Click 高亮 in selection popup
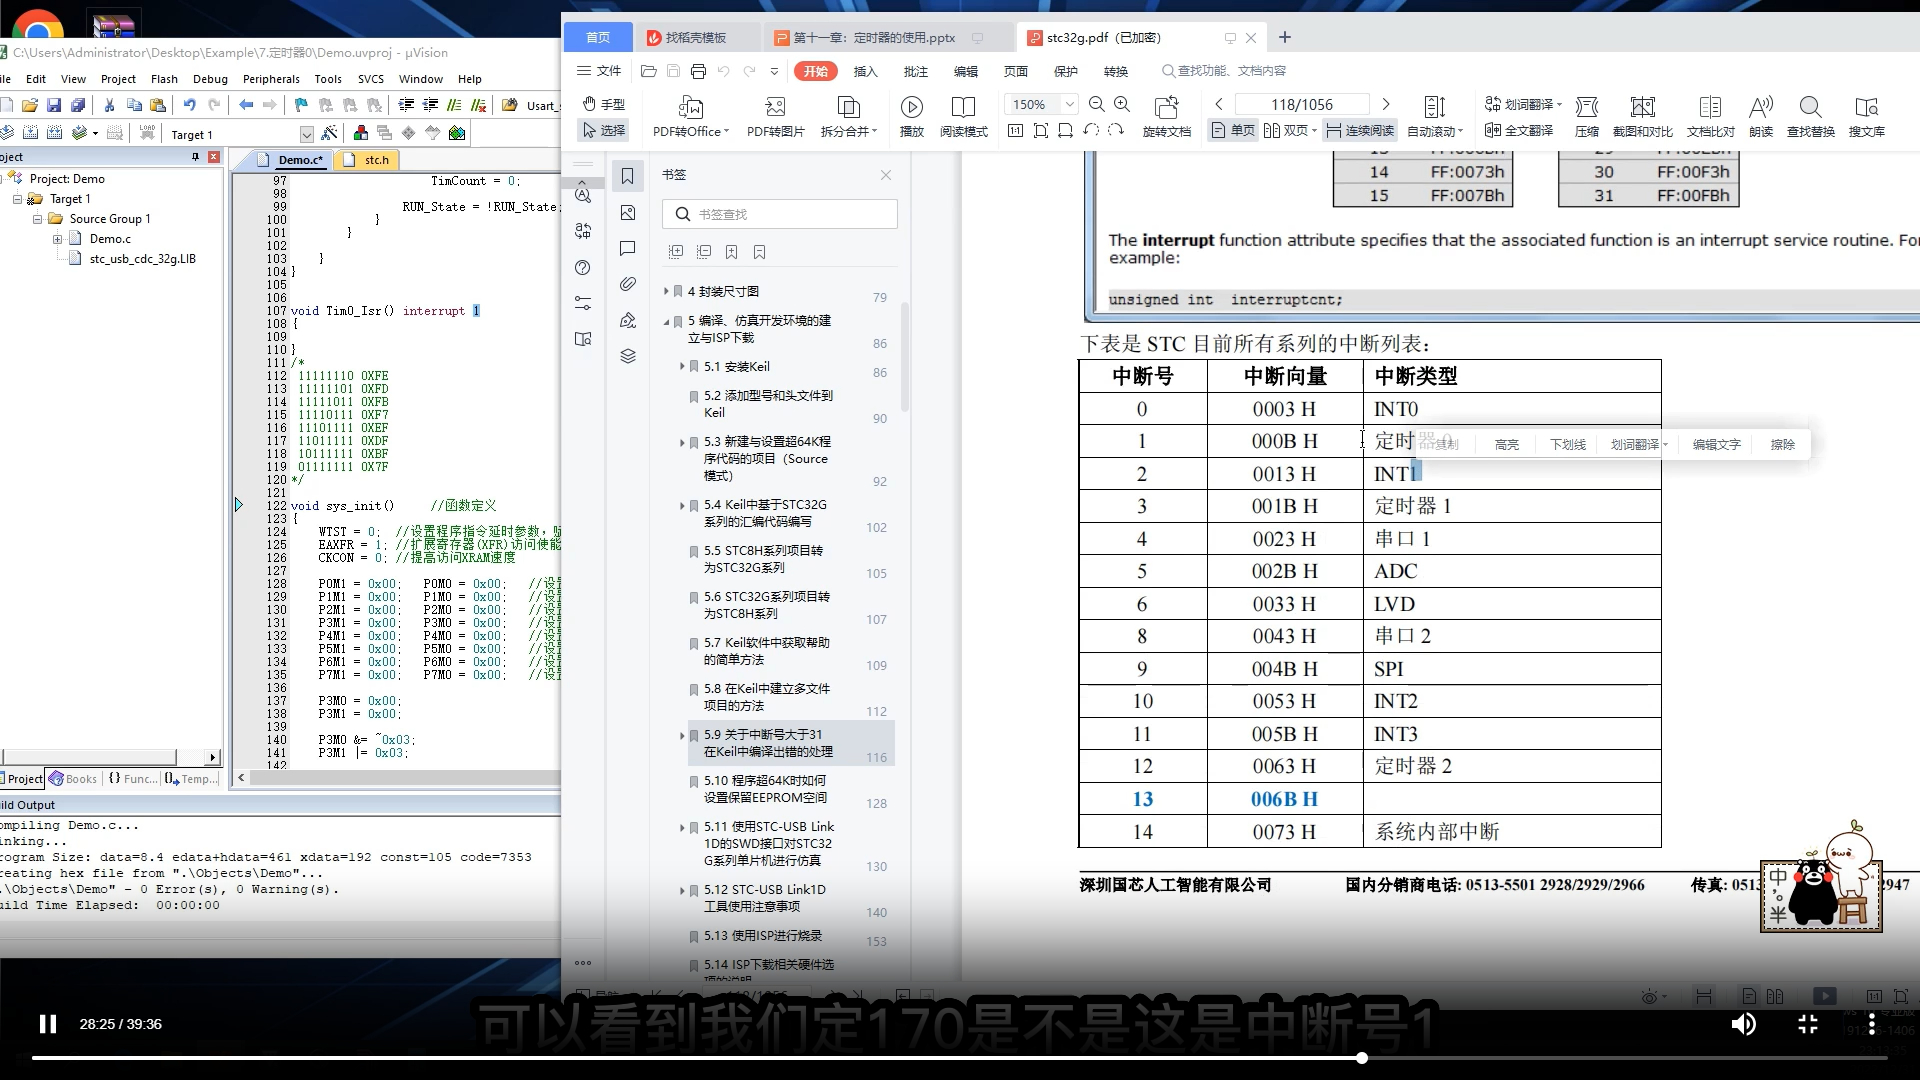Image resolution: width=1920 pixels, height=1080 pixels. point(1506,445)
